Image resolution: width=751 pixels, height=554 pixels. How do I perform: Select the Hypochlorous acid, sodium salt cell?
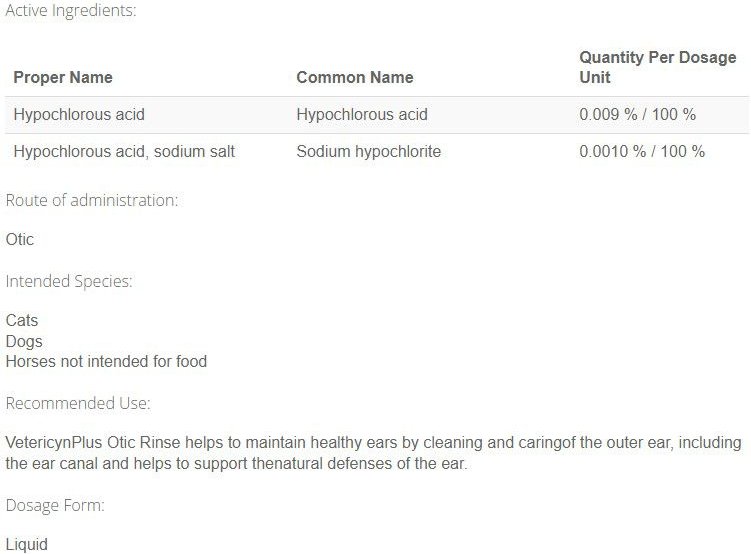[124, 152]
